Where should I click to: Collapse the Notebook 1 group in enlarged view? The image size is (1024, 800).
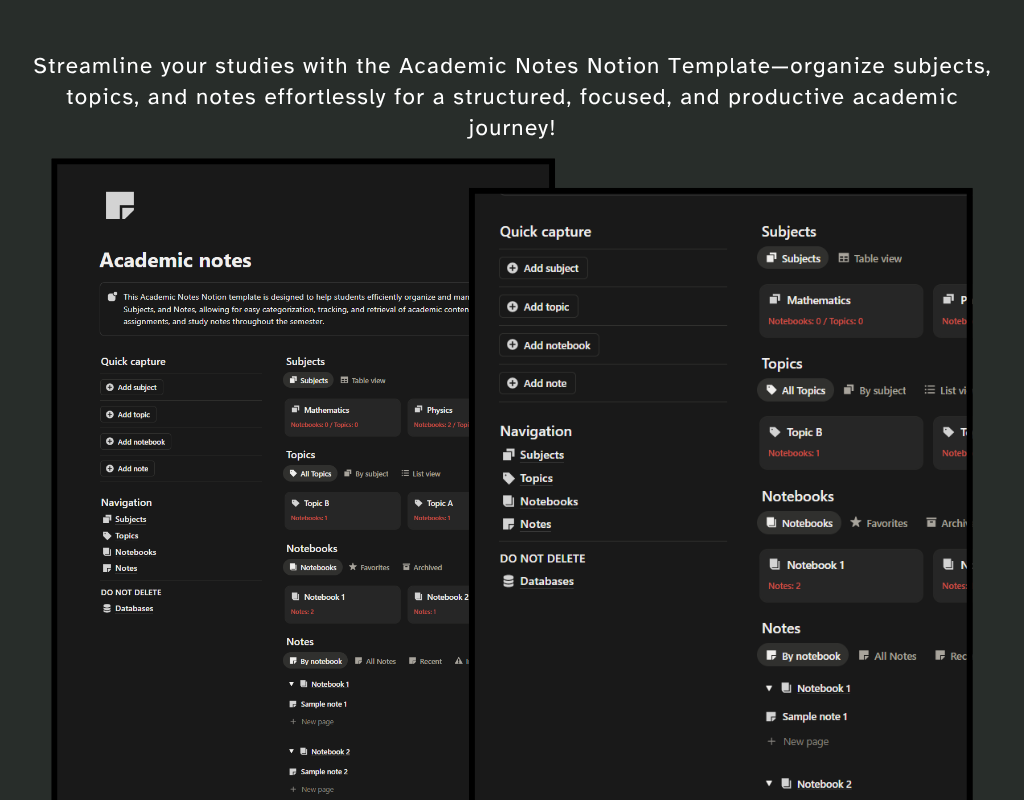pos(769,688)
